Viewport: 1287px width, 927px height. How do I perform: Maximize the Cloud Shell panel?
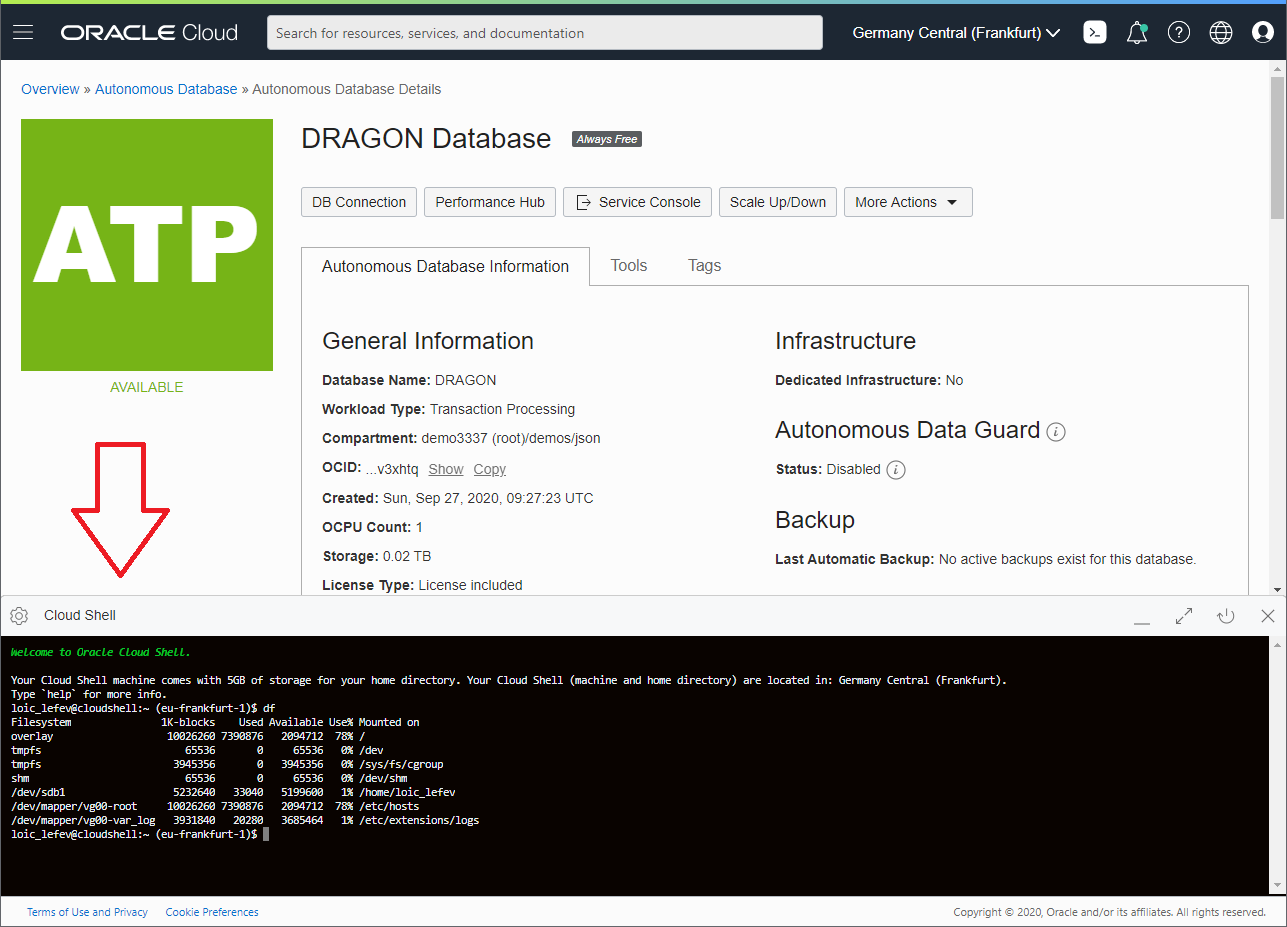(1184, 616)
